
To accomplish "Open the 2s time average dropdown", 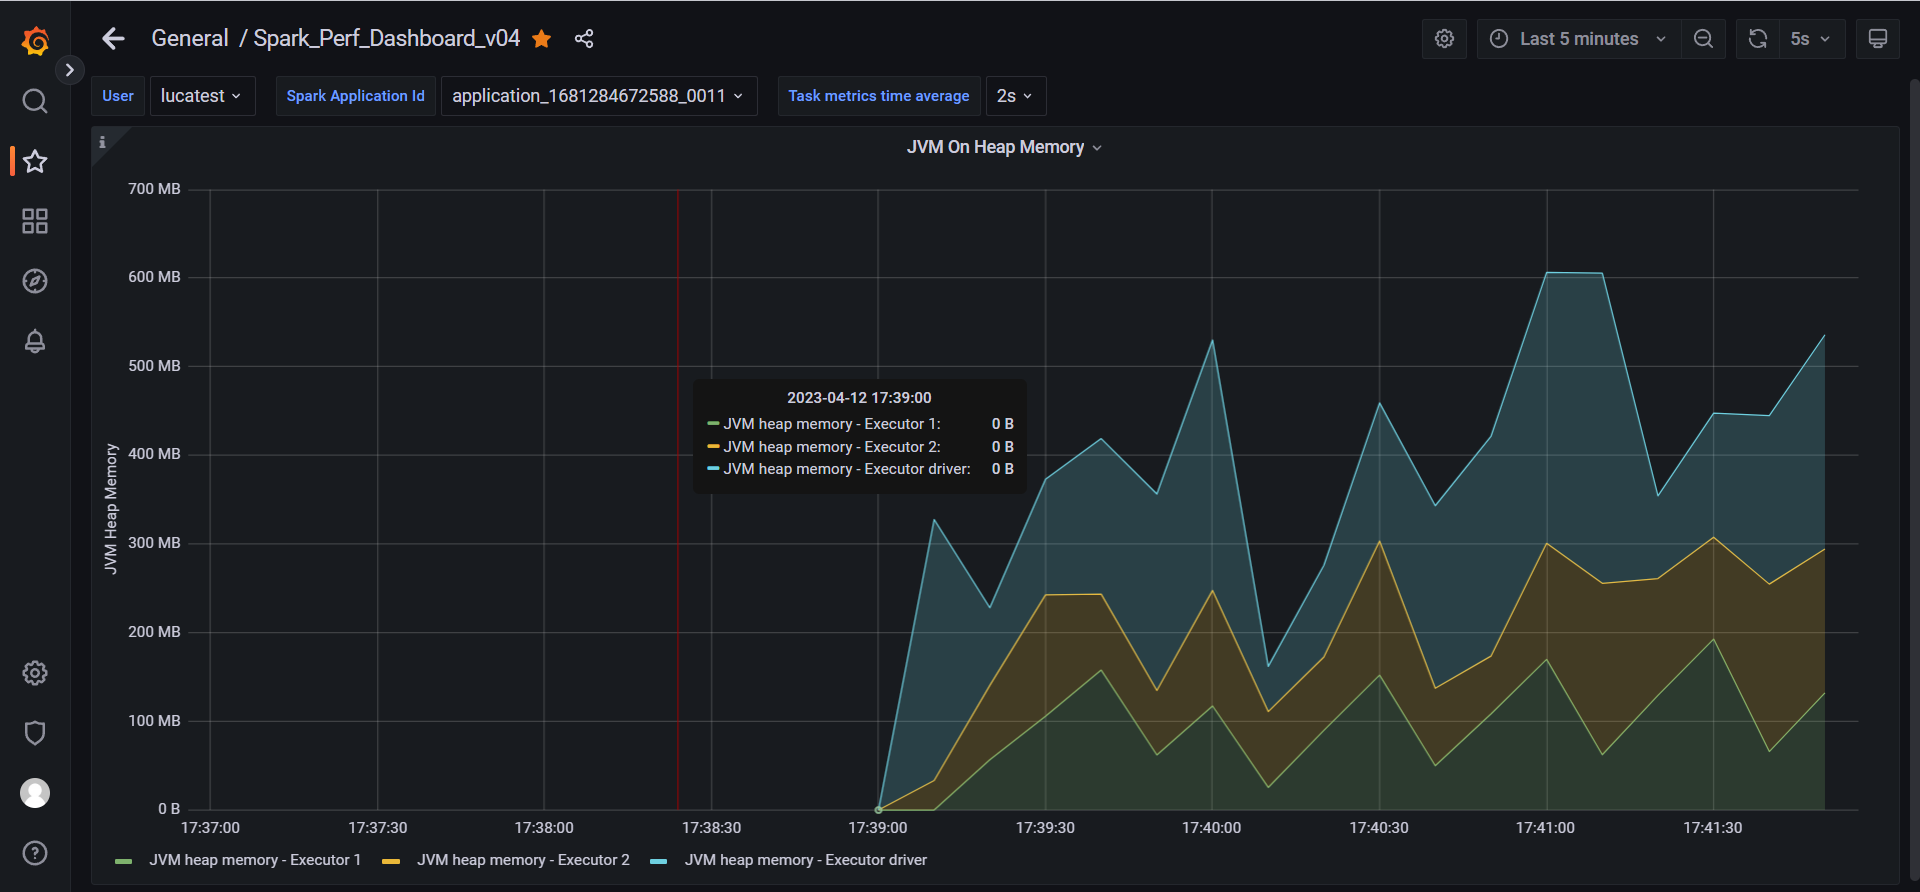I will pyautogui.click(x=1016, y=96).
